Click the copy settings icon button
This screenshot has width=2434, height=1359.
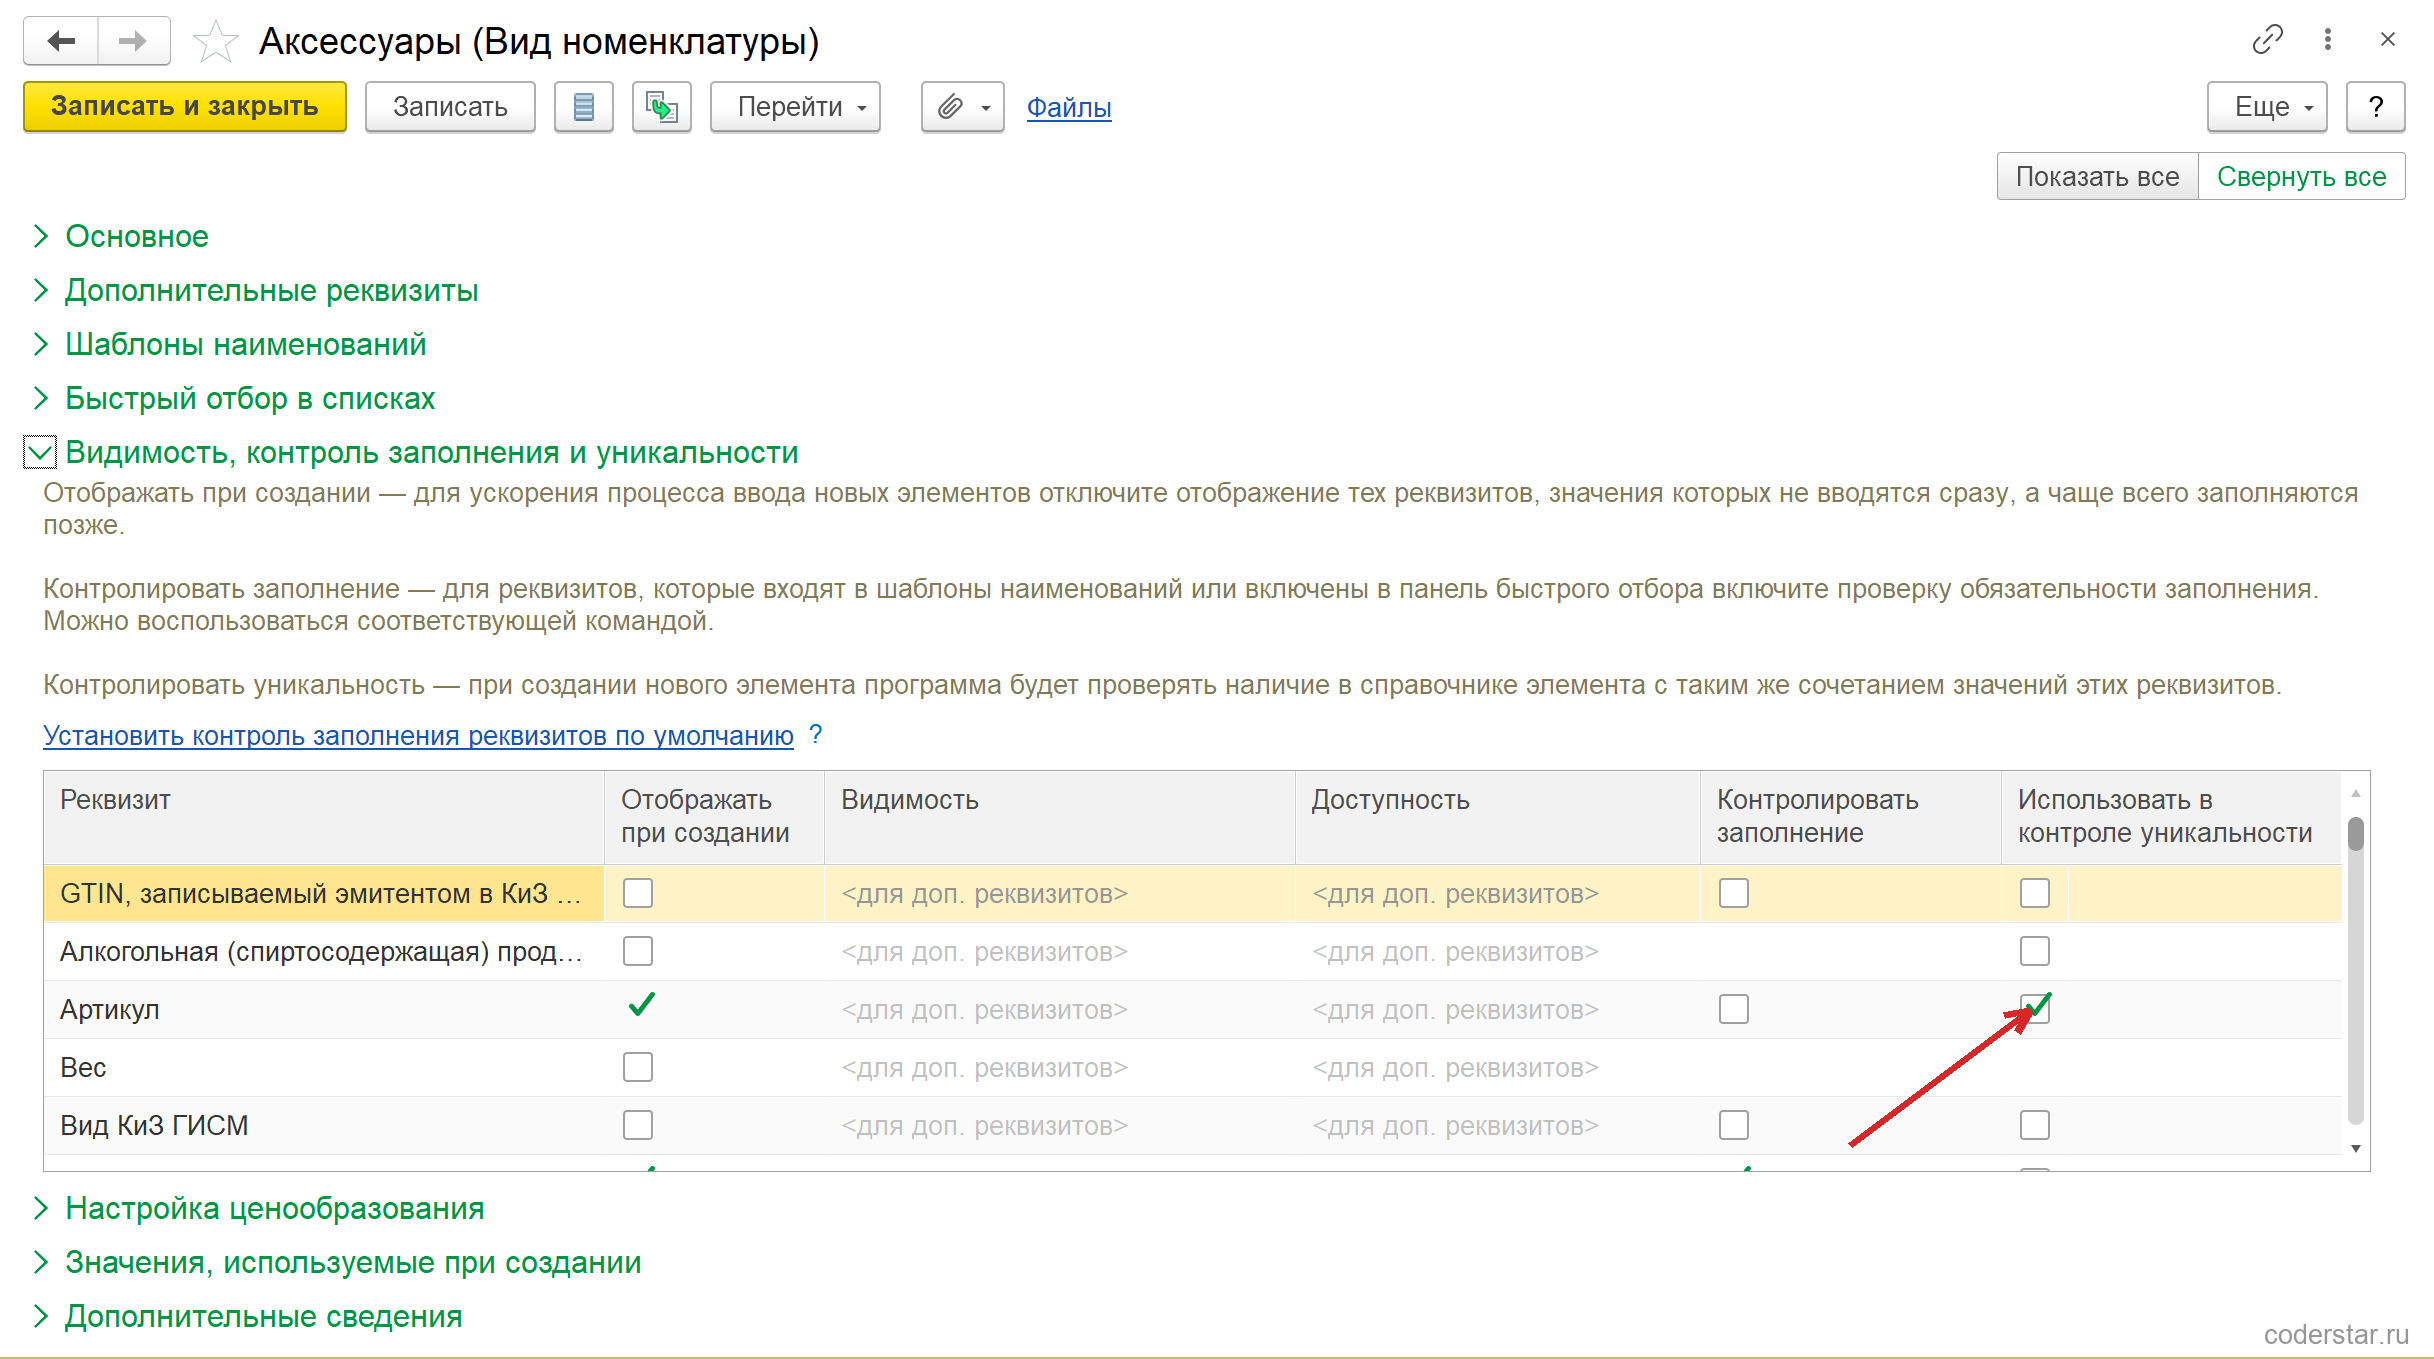662,106
